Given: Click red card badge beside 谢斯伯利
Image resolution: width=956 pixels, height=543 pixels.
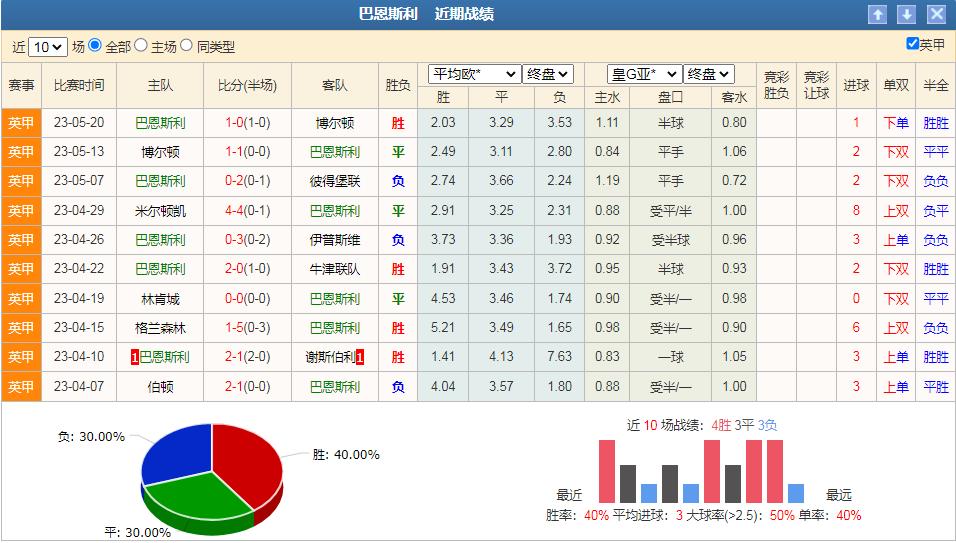Looking at the screenshot, I should 360,358.
